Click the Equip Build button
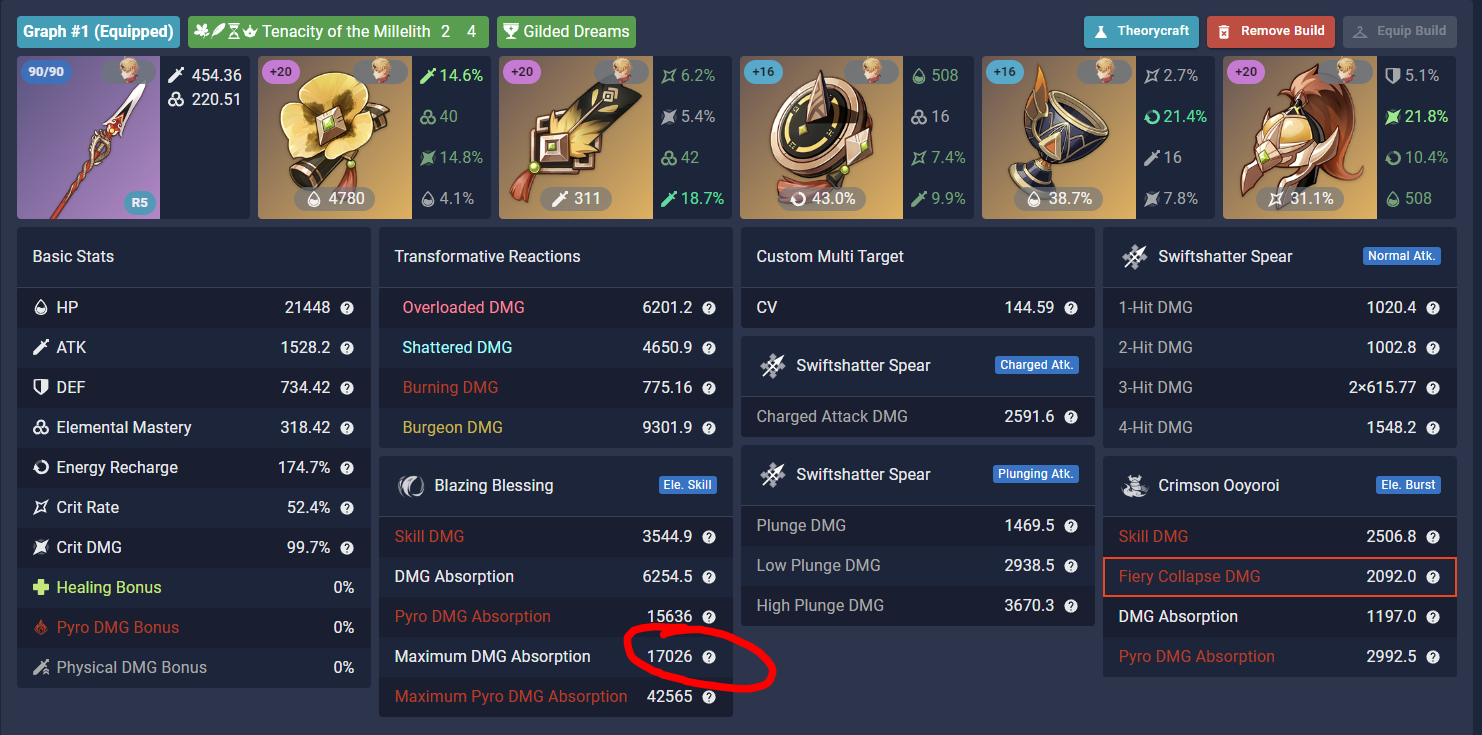The height and width of the screenshot is (735, 1482). tap(1399, 31)
